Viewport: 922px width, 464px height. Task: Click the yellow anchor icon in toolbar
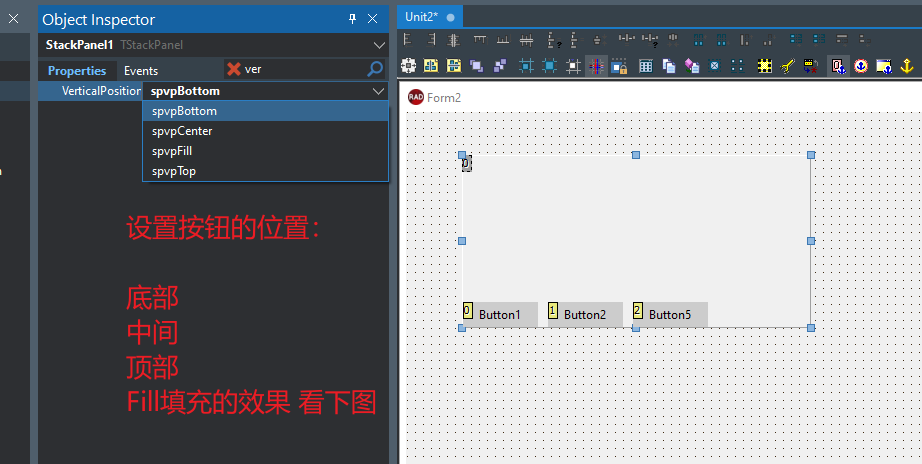pyautogui.click(x=908, y=66)
